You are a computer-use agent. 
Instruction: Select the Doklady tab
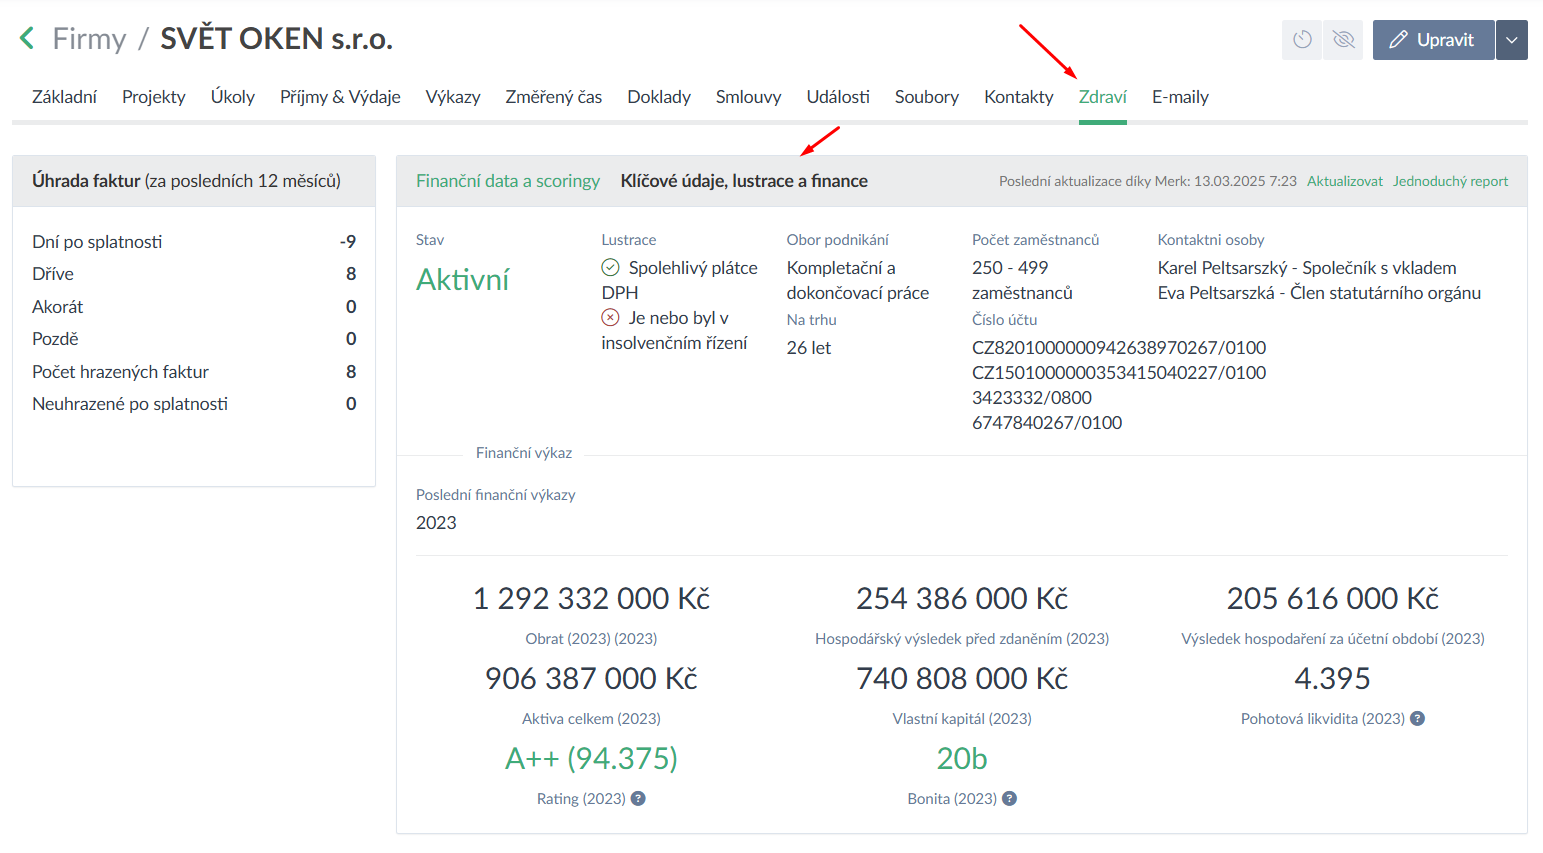658,97
